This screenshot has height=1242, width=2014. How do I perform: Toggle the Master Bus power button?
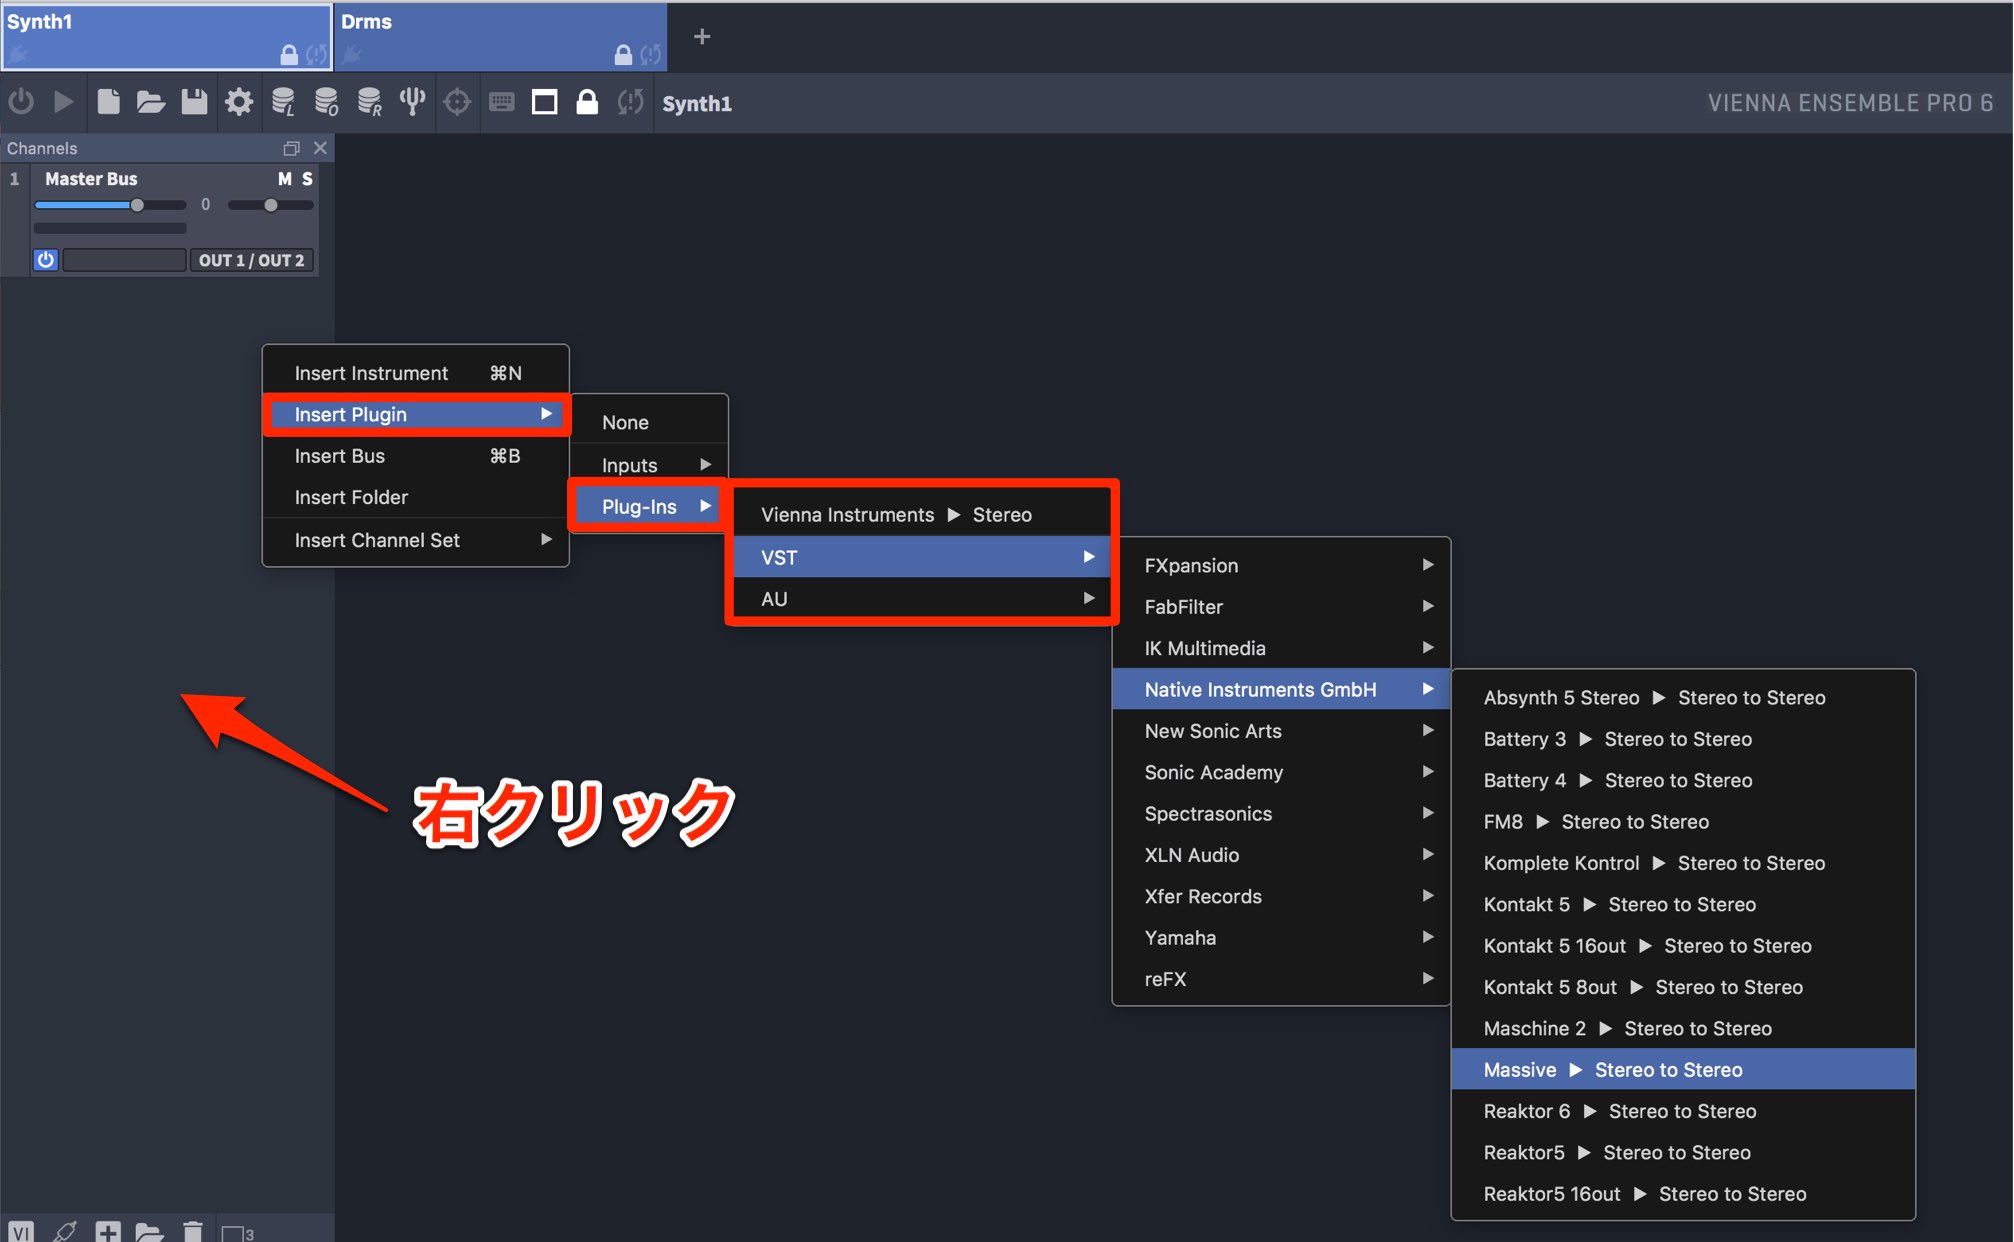45,260
